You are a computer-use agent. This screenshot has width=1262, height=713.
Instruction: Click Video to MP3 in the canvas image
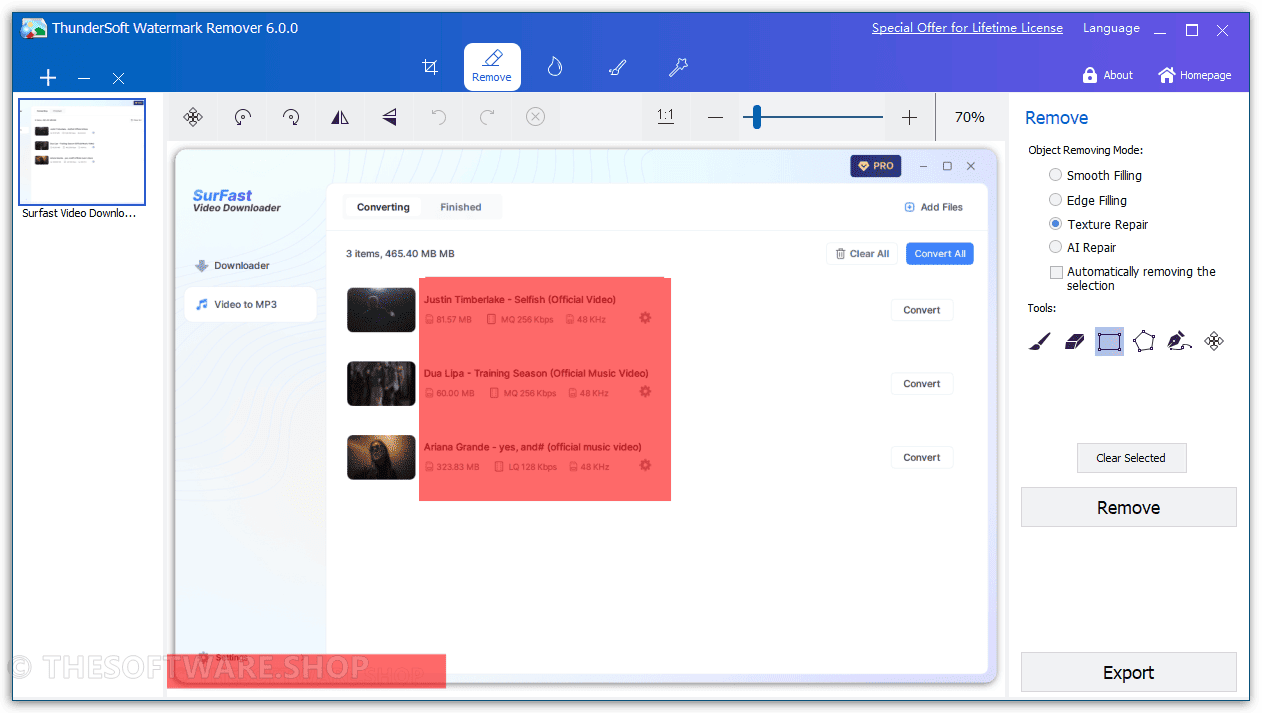[250, 304]
